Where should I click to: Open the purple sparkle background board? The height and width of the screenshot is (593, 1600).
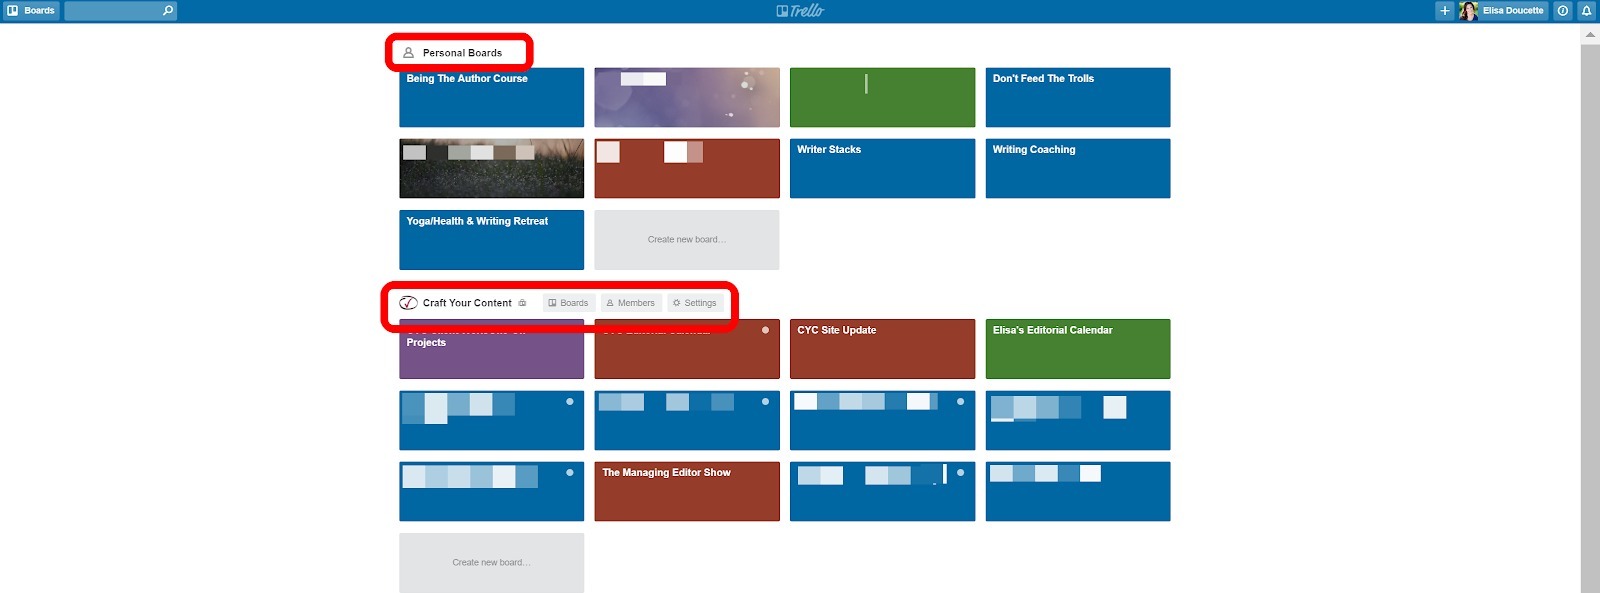(687, 97)
